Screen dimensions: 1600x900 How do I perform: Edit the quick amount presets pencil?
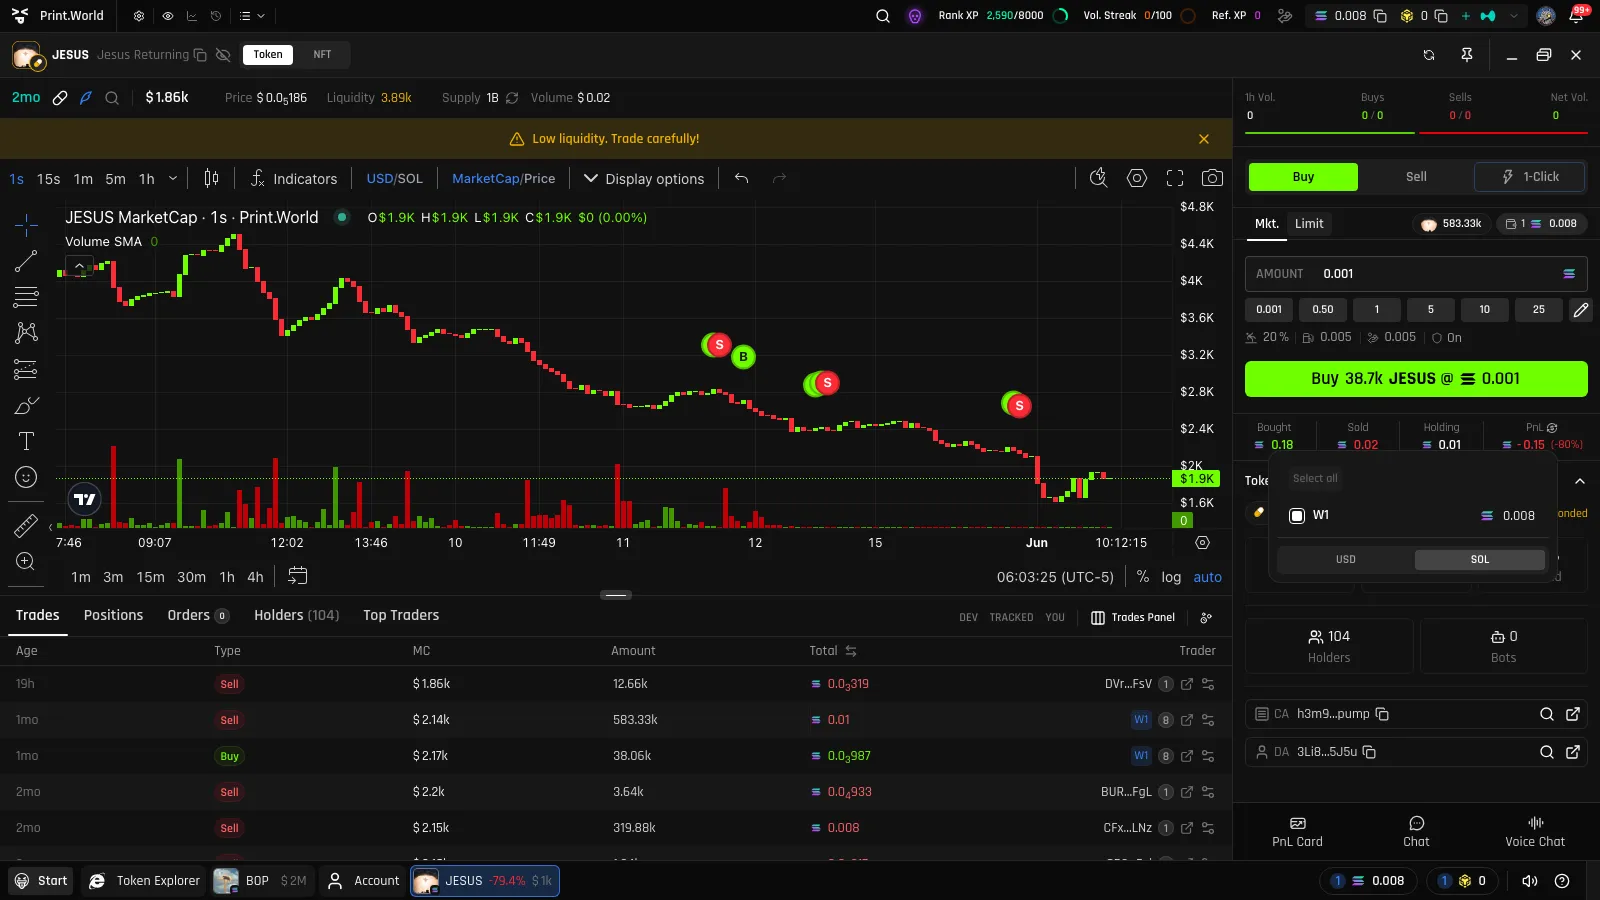pos(1580,310)
